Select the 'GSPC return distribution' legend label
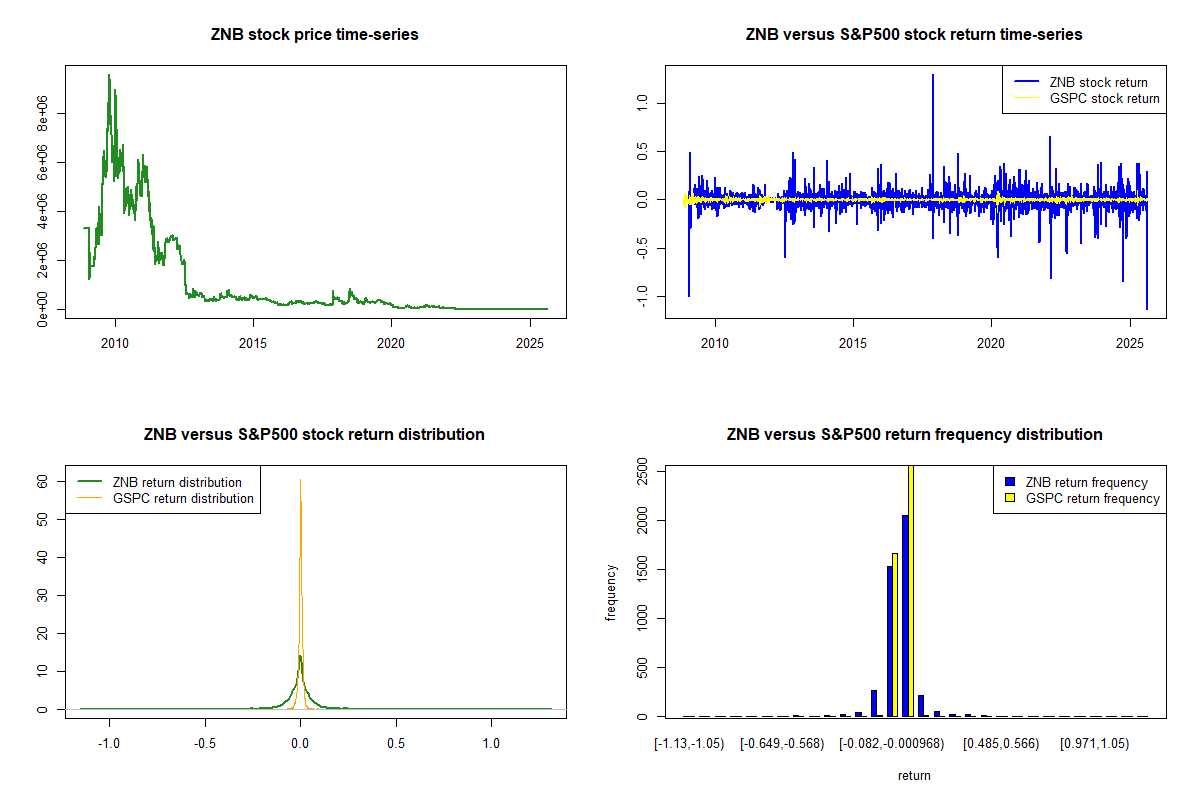 point(183,498)
